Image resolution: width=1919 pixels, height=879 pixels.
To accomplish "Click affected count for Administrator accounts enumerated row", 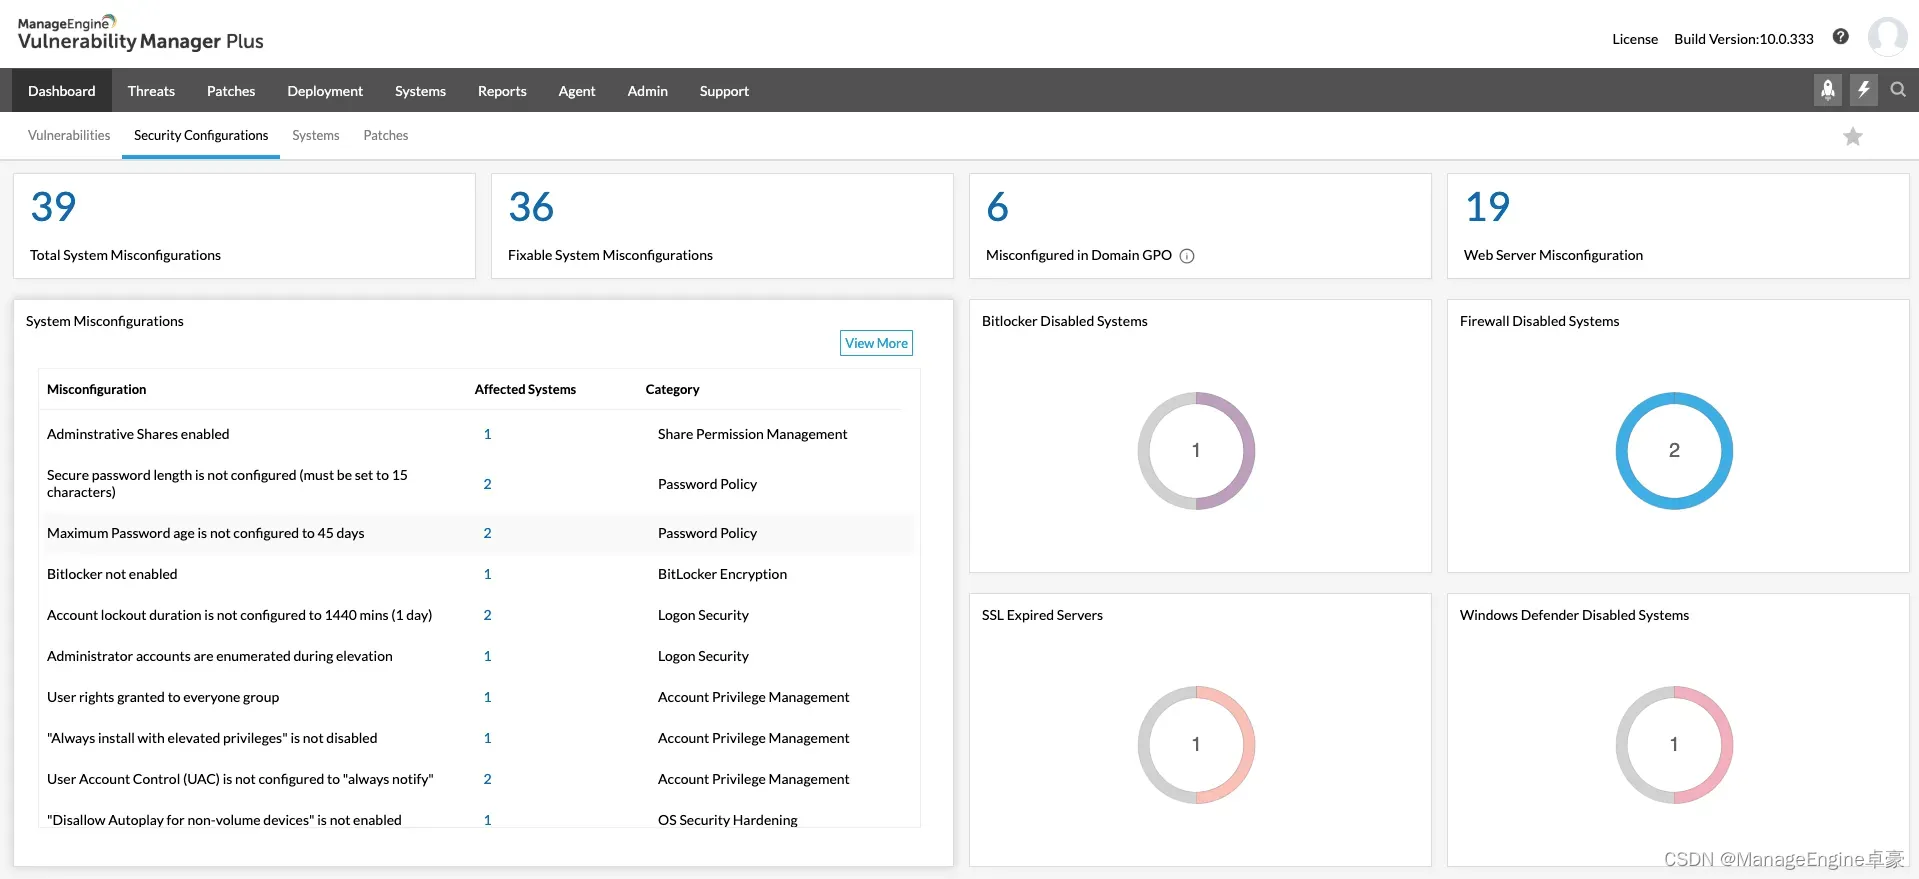I will [487, 656].
